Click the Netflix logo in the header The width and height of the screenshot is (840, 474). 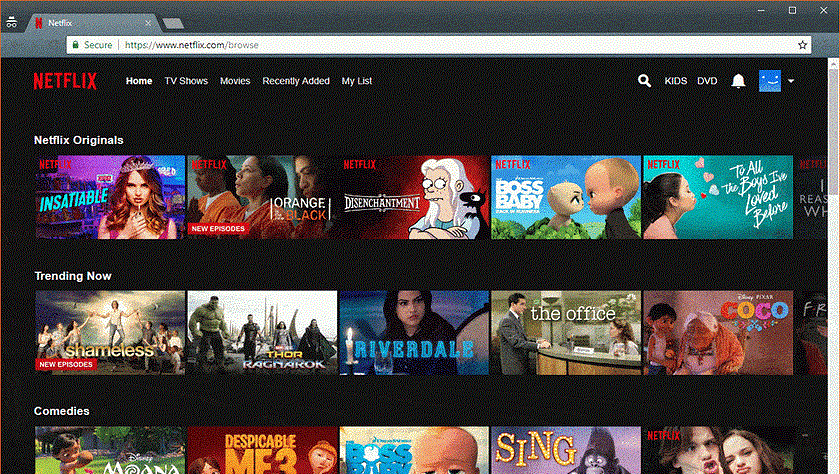pyautogui.click(x=65, y=81)
